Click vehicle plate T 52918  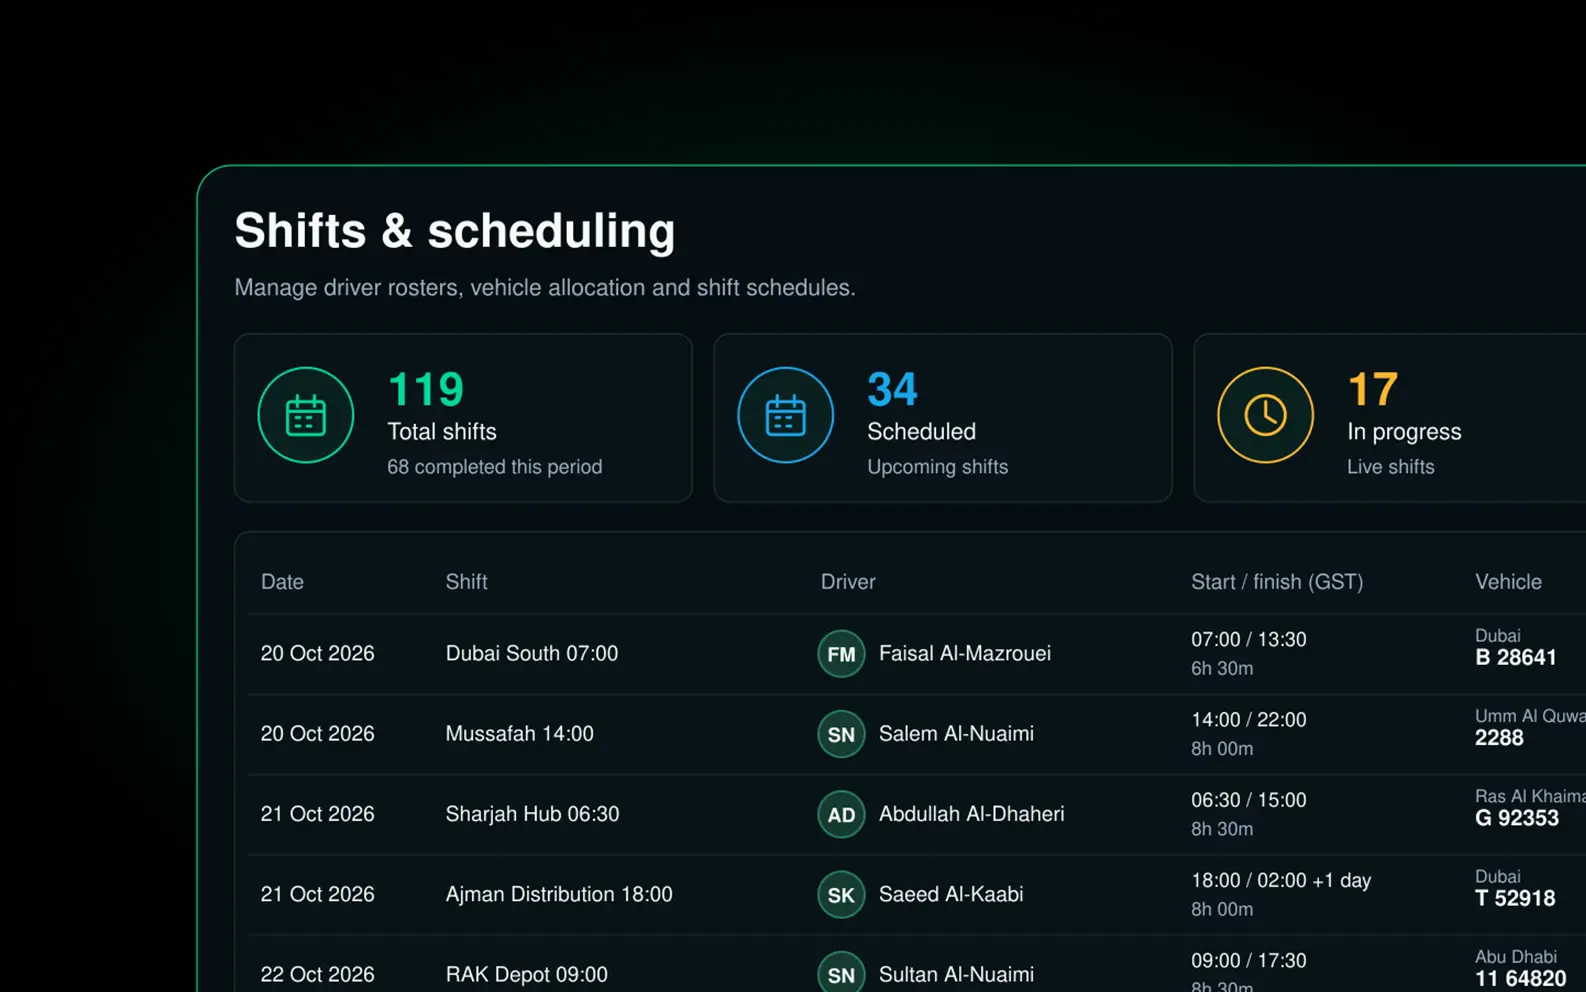1515,898
